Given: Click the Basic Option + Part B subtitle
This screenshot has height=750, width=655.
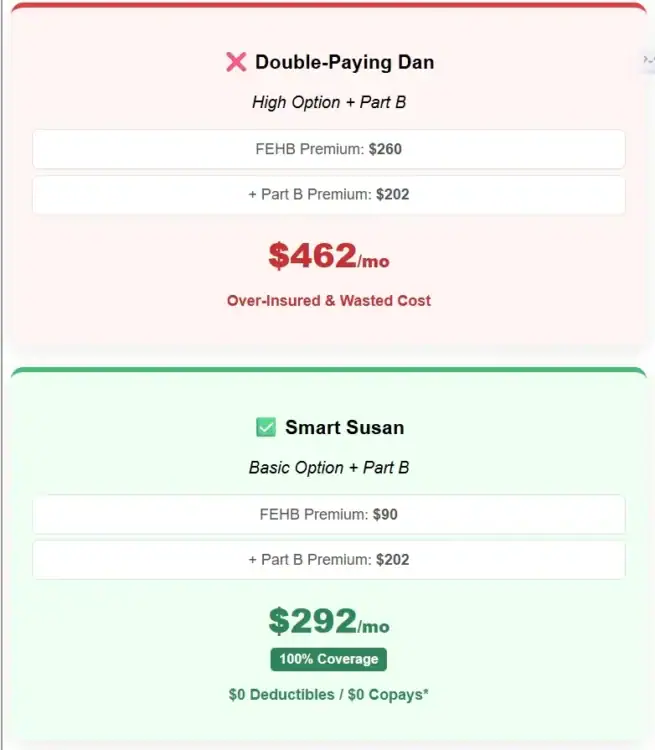Looking at the screenshot, I should click(328, 467).
